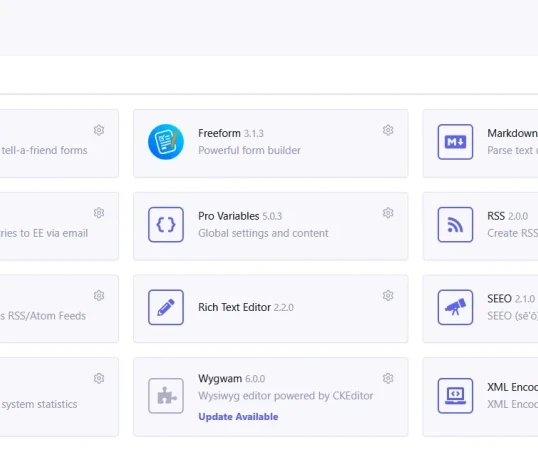Click 'Global settings and content' description
The height and width of the screenshot is (450, 538).
(x=263, y=233)
